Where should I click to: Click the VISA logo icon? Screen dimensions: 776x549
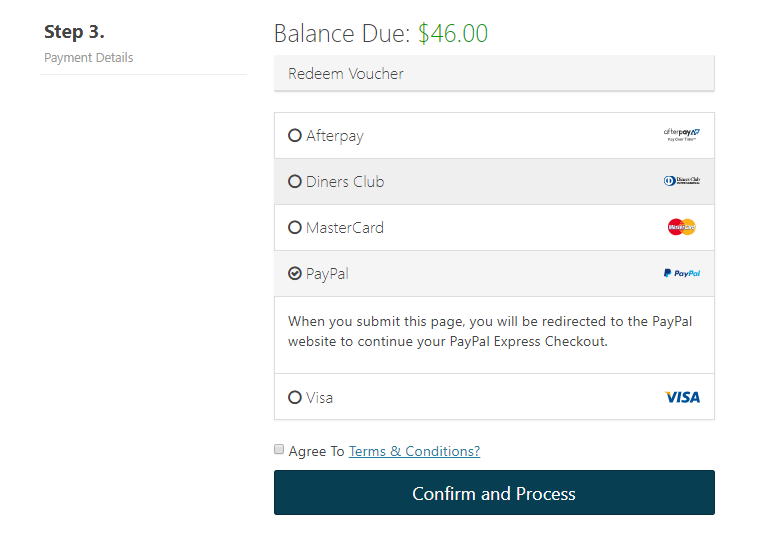tap(681, 397)
